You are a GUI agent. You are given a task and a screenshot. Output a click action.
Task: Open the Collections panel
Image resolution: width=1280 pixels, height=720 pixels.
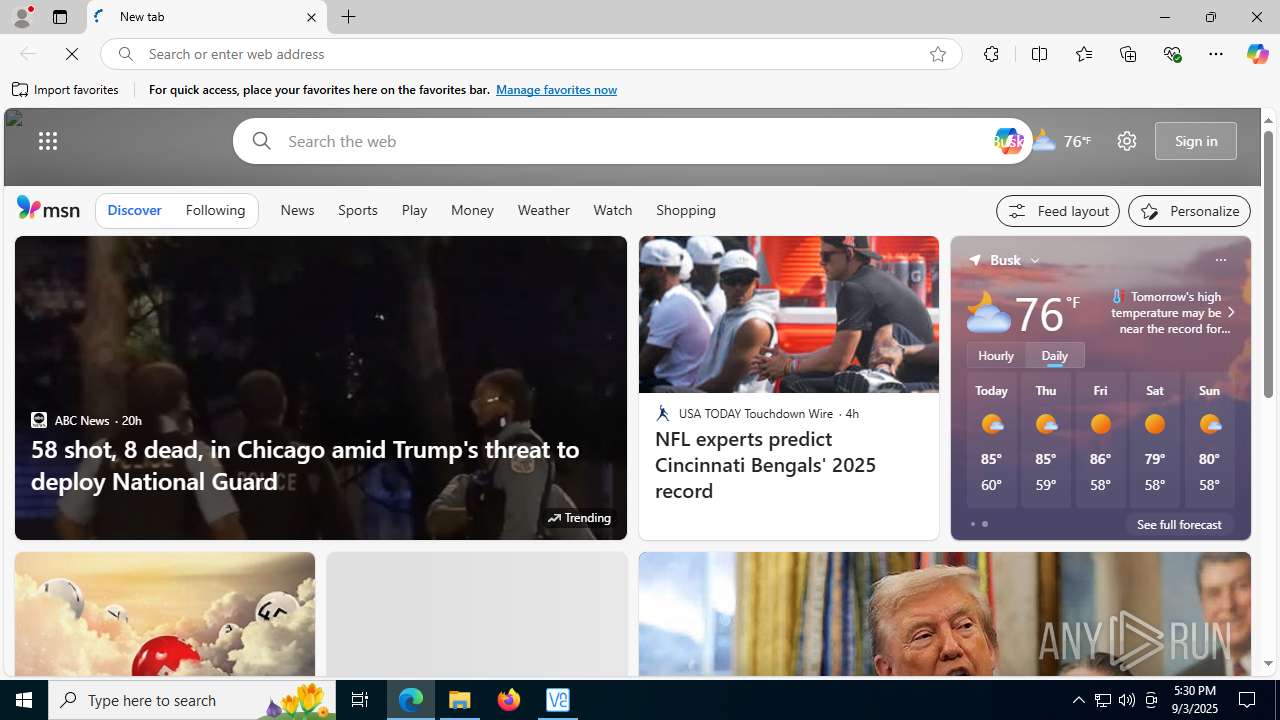tap(1128, 54)
